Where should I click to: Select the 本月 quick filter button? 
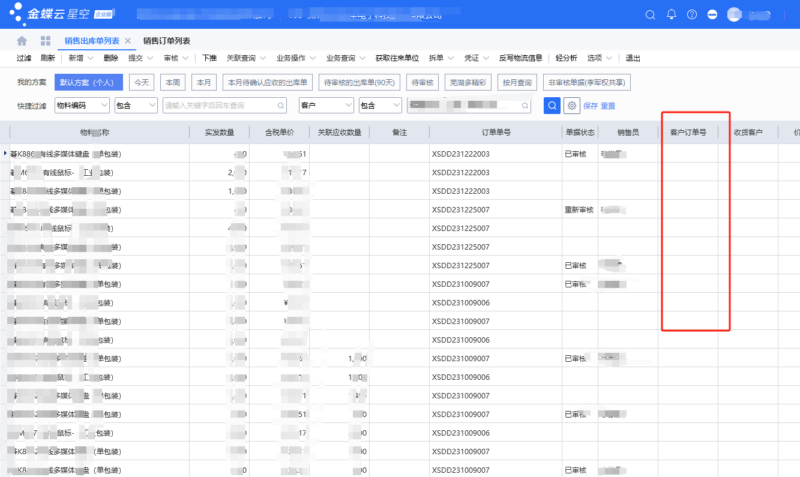(204, 82)
